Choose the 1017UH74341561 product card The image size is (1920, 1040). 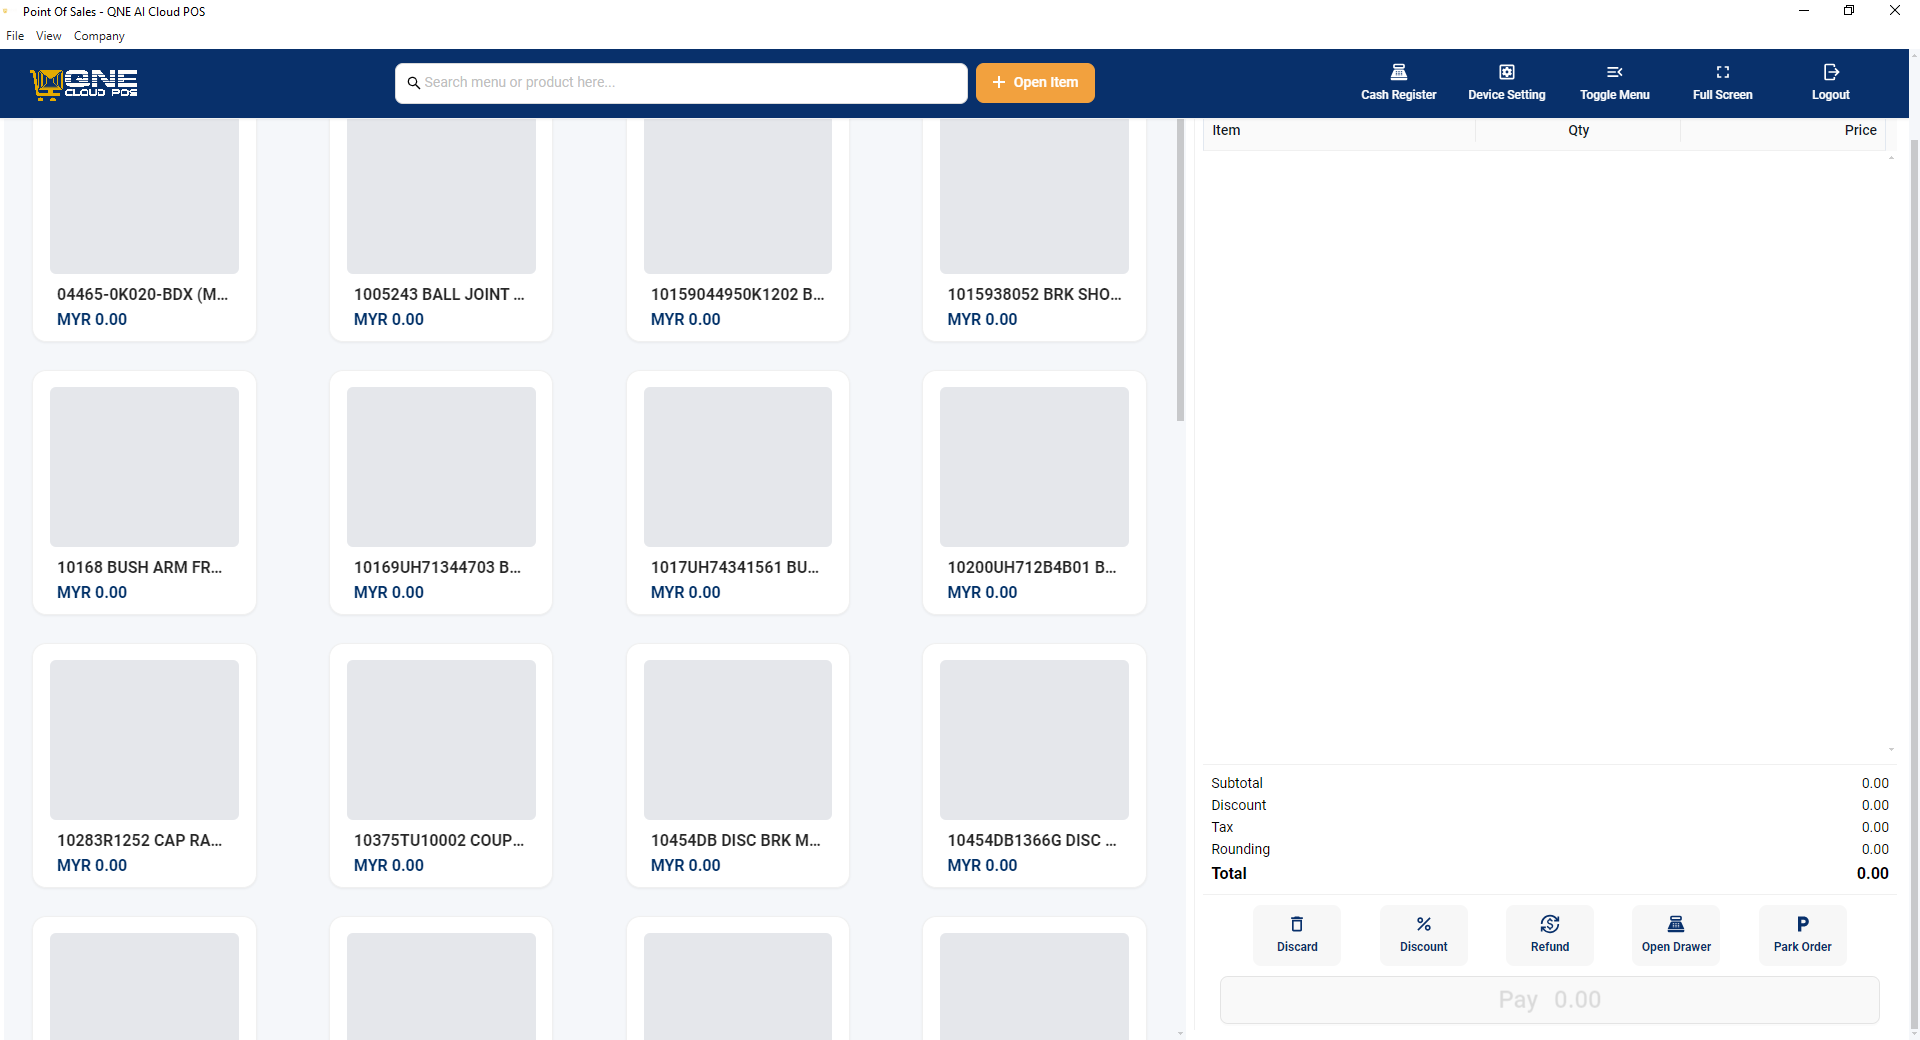pyautogui.click(x=738, y=493)
